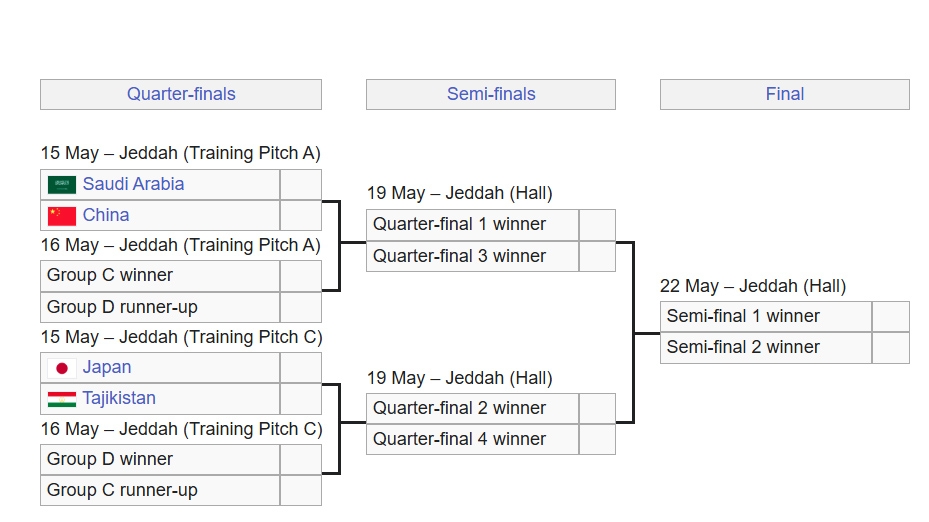This screenshot has height=522, width=929.
Task: Open the Japan team link
Action: (x=107, y=367)
